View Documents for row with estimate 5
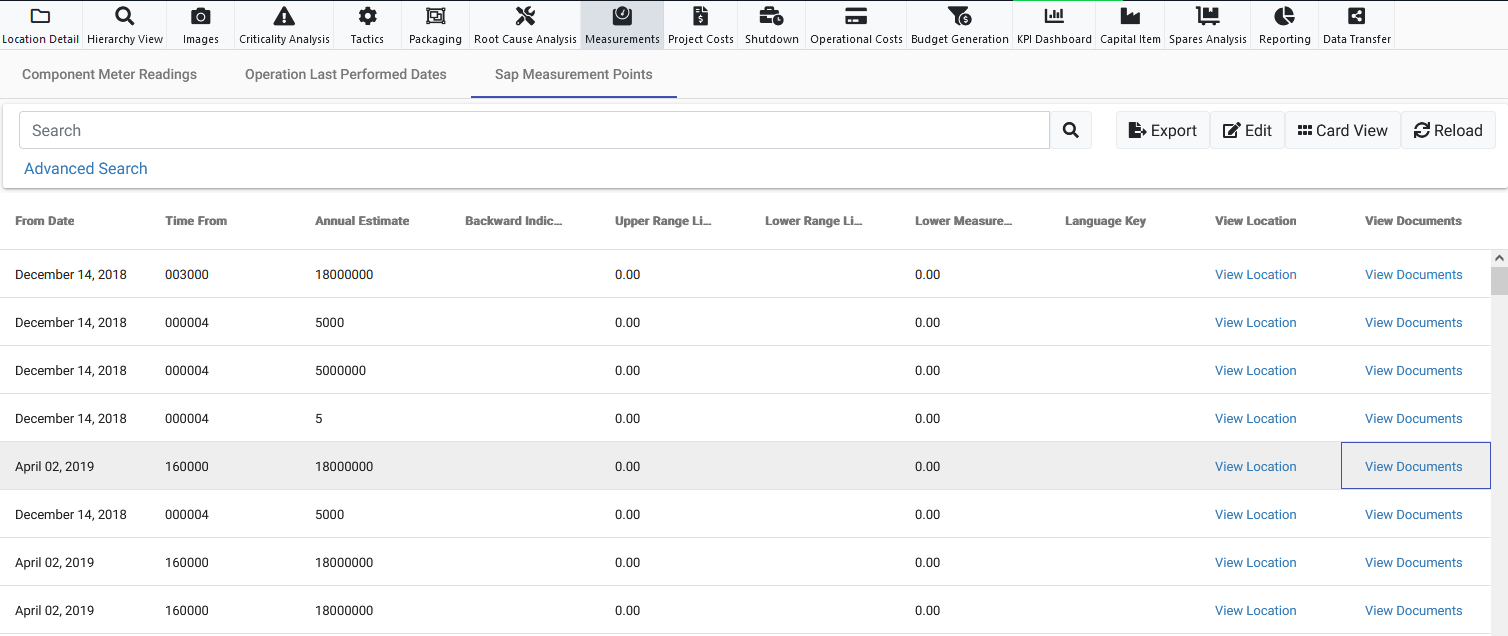Viewport: 1508px width, 636px height. click(x=1413, y=418)
